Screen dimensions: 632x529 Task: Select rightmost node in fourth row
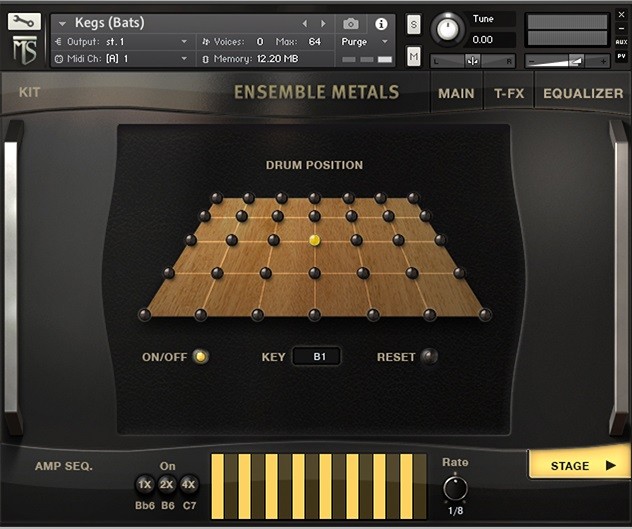[459, 273]
